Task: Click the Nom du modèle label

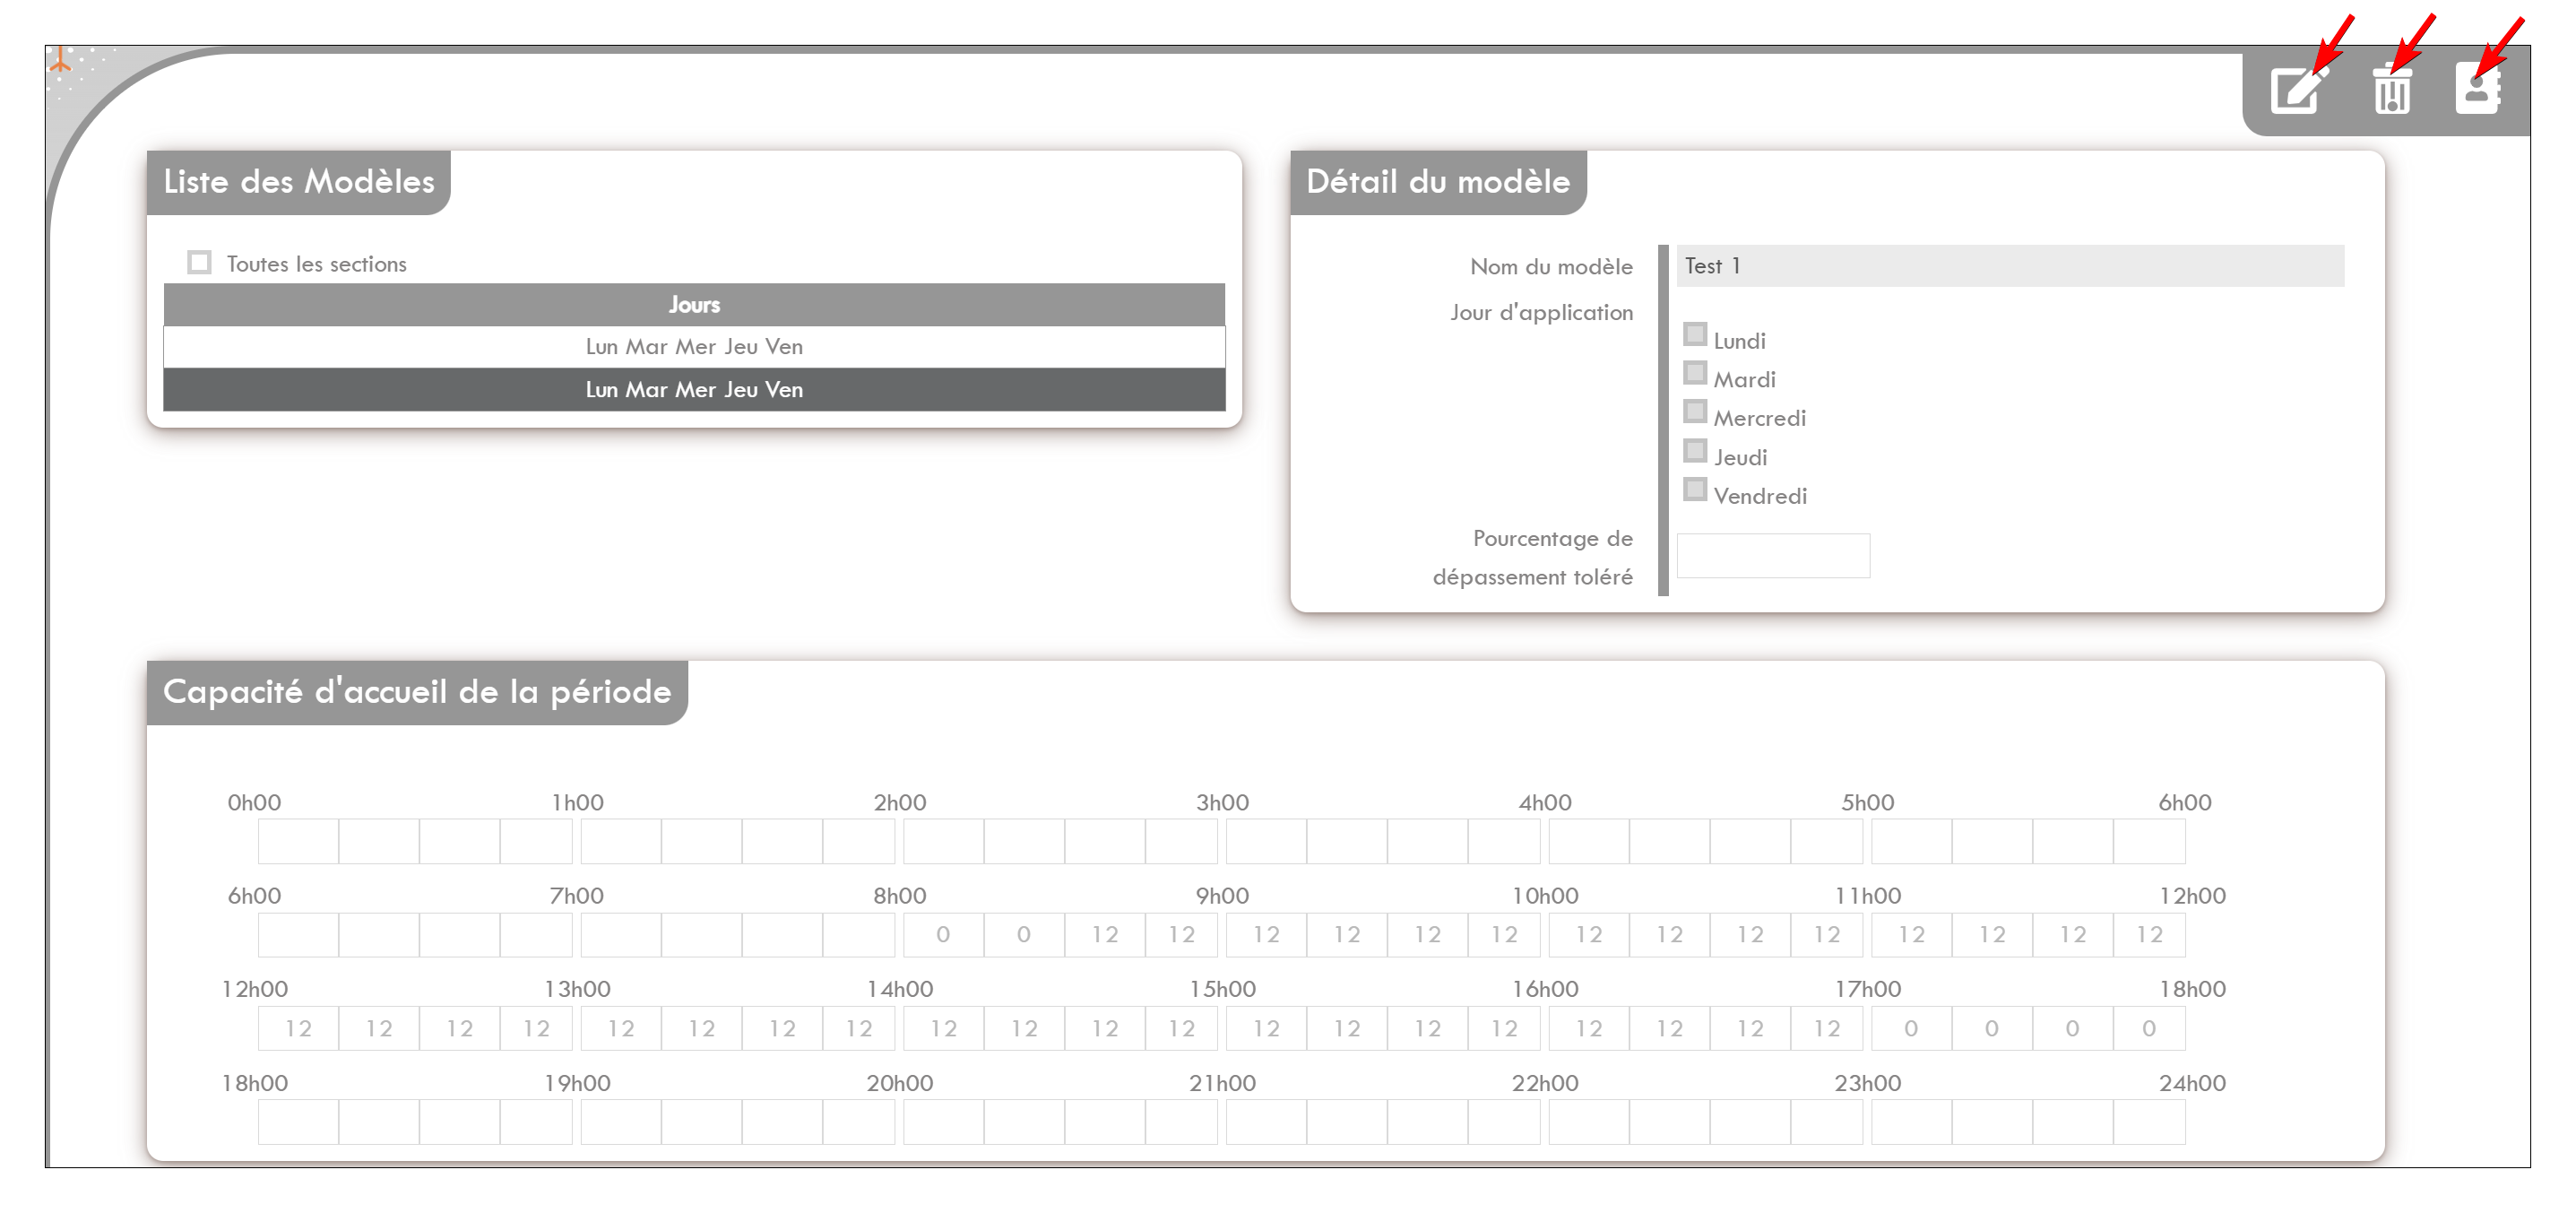Action: click(x=1551, y=267)
